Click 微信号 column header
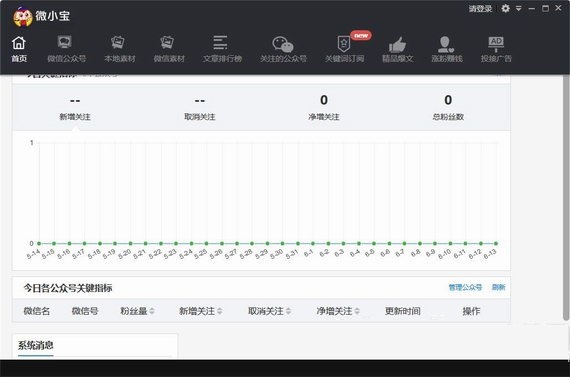 (x=85, y=311)
